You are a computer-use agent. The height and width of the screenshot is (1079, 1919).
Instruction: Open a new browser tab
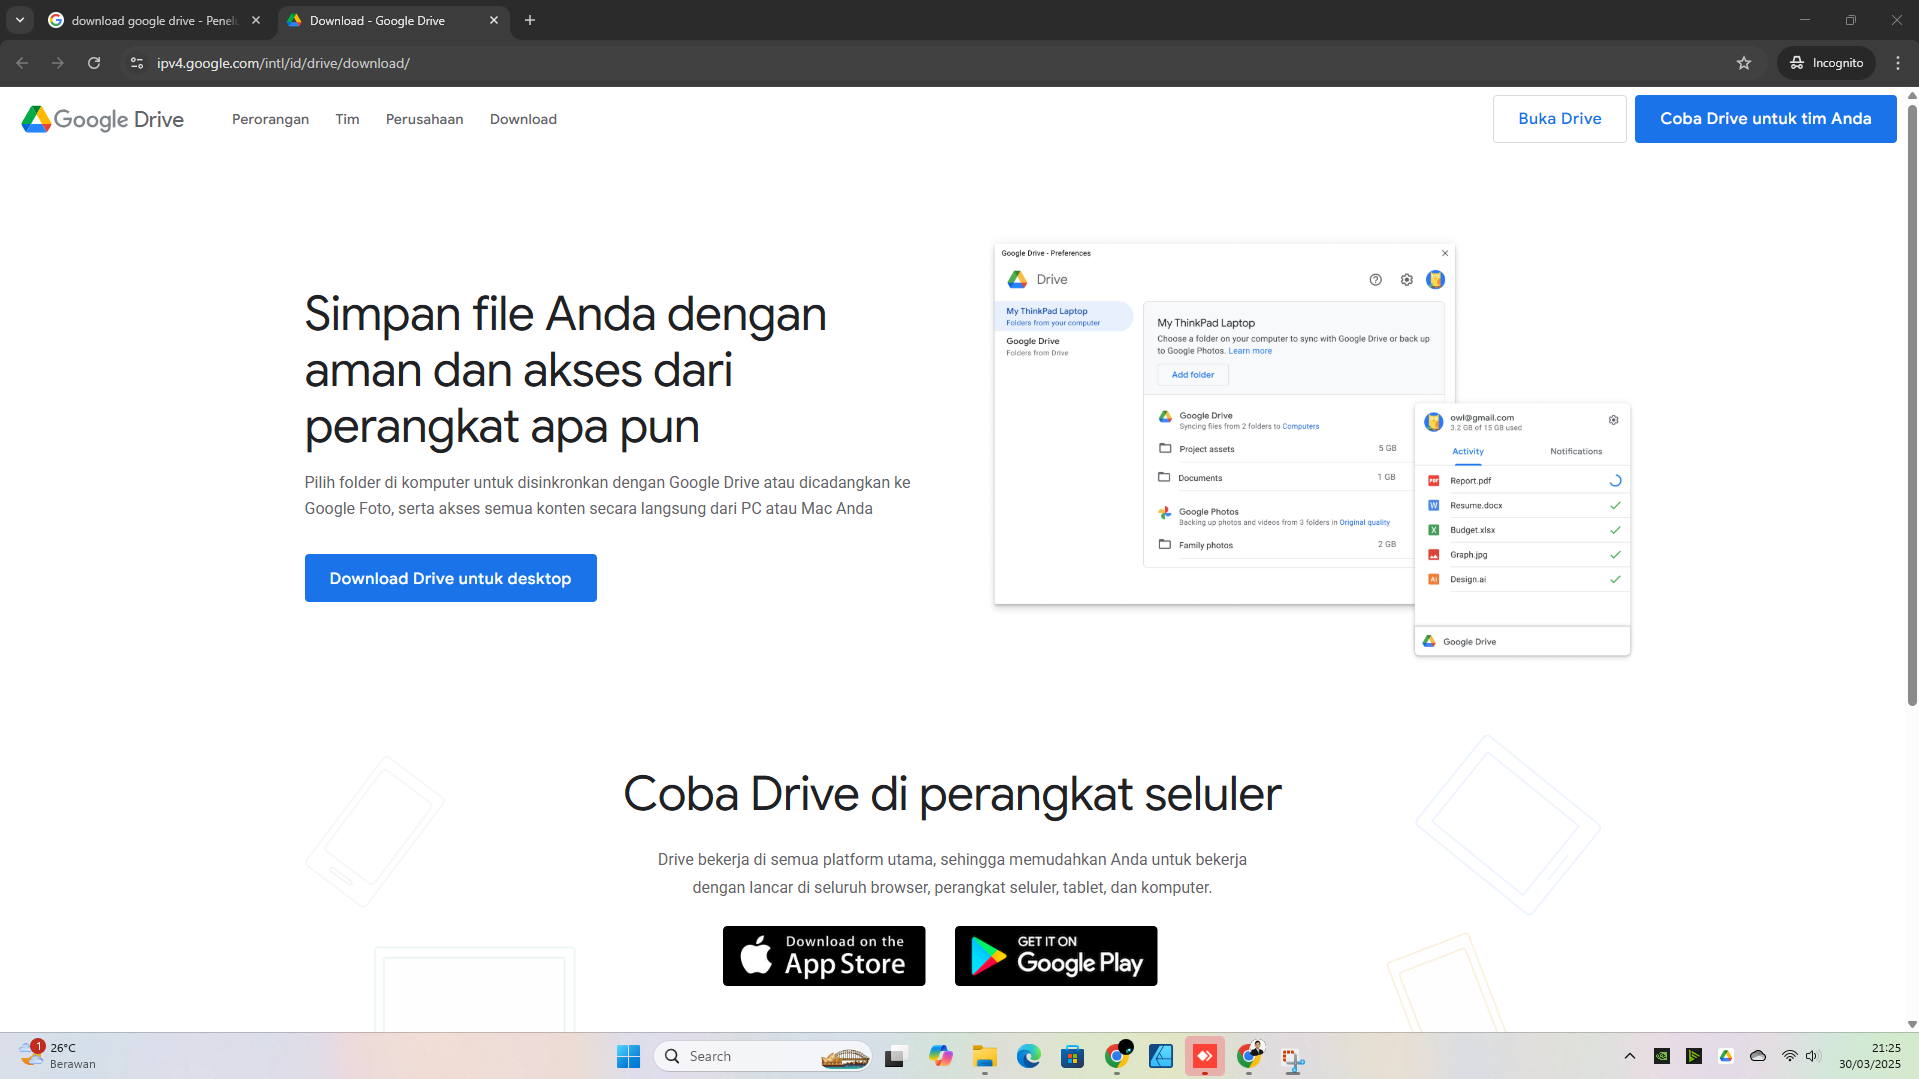(x=530, y=20)
